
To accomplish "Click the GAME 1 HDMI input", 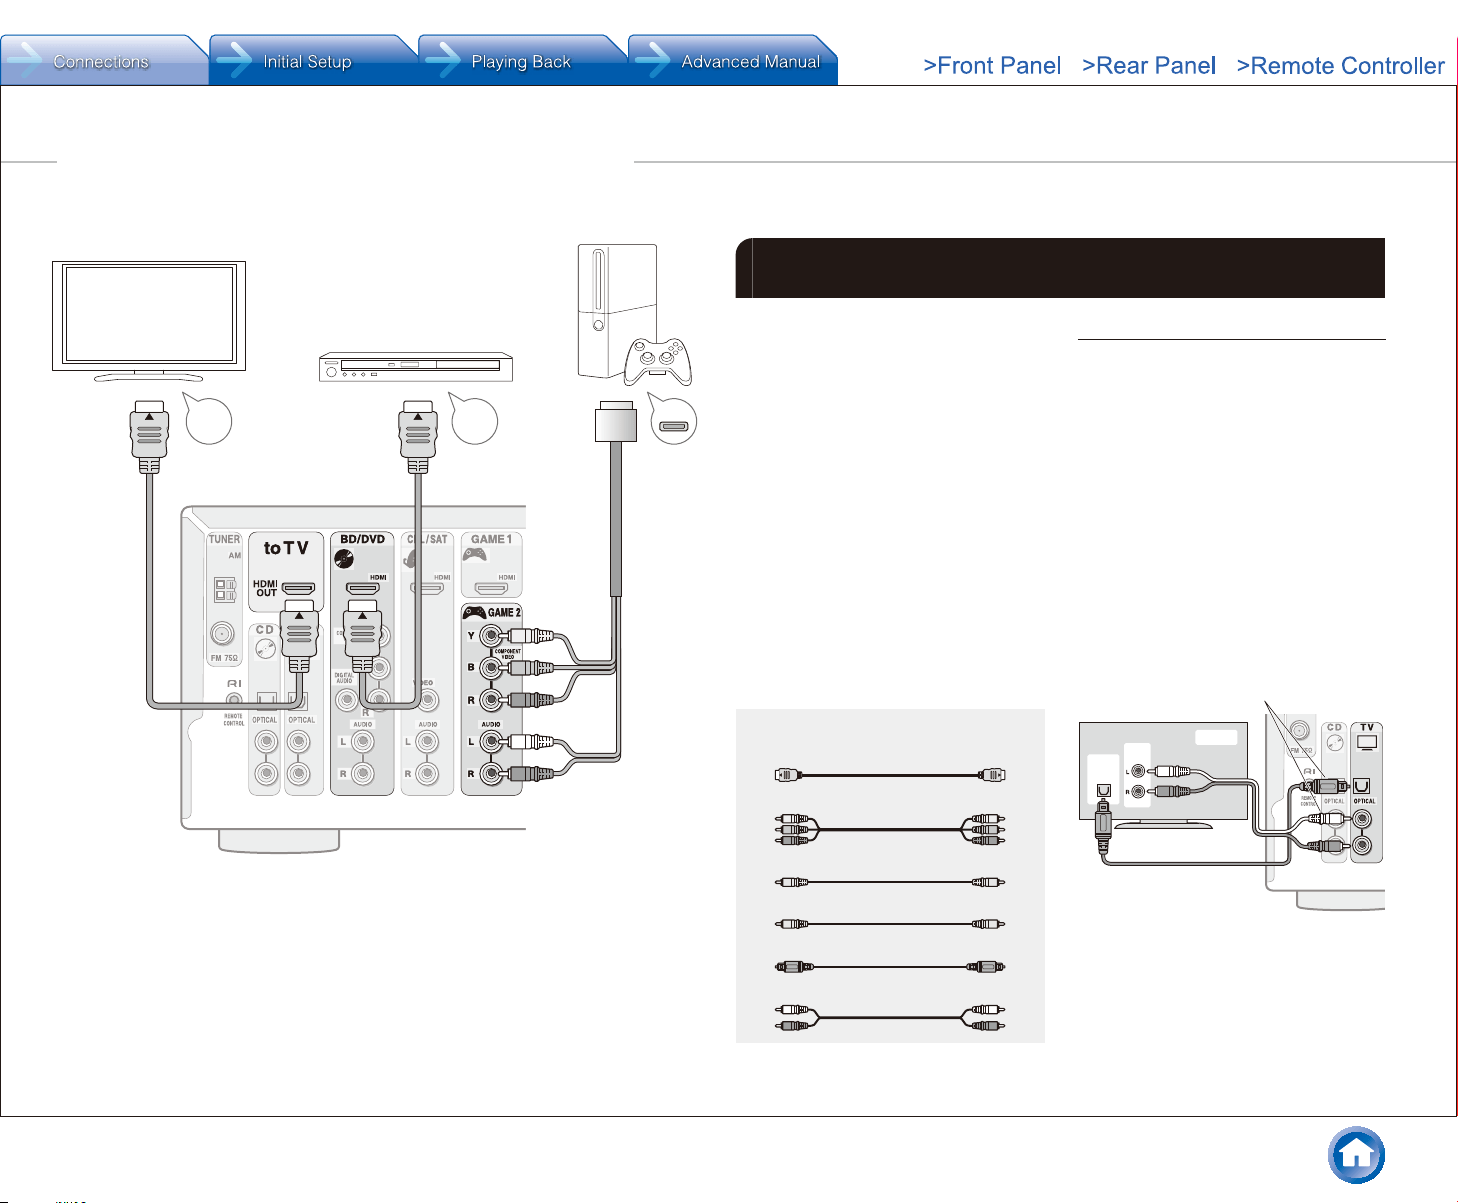I will (x=491, y=589).
